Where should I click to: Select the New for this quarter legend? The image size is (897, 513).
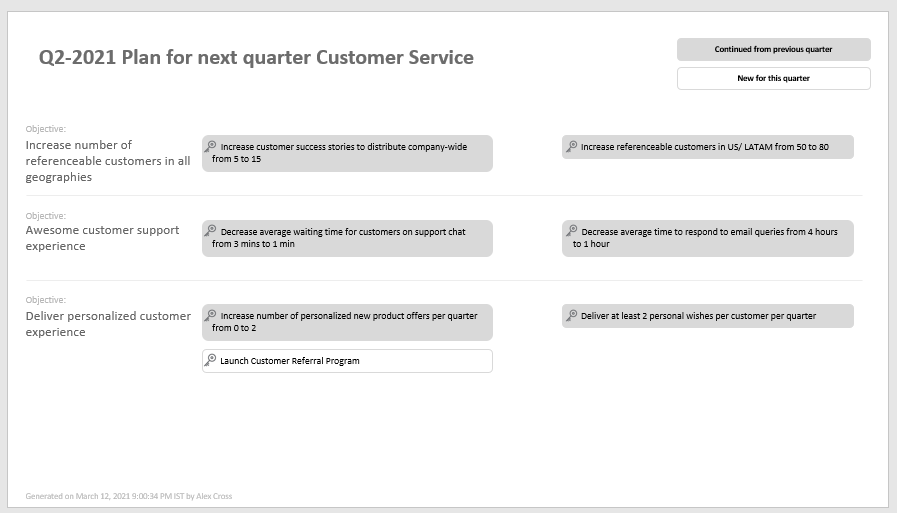pyautogui.click(x=773, y=78)
